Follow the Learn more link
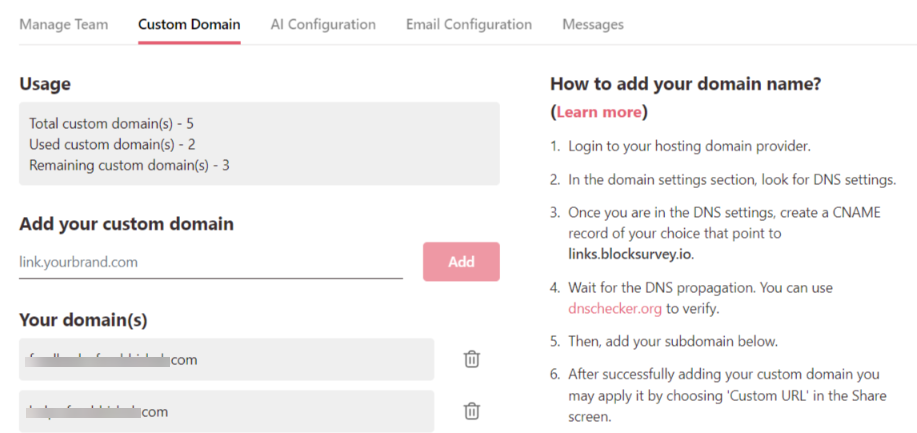Viewport: 917px width, 433px height. (599, 111)
